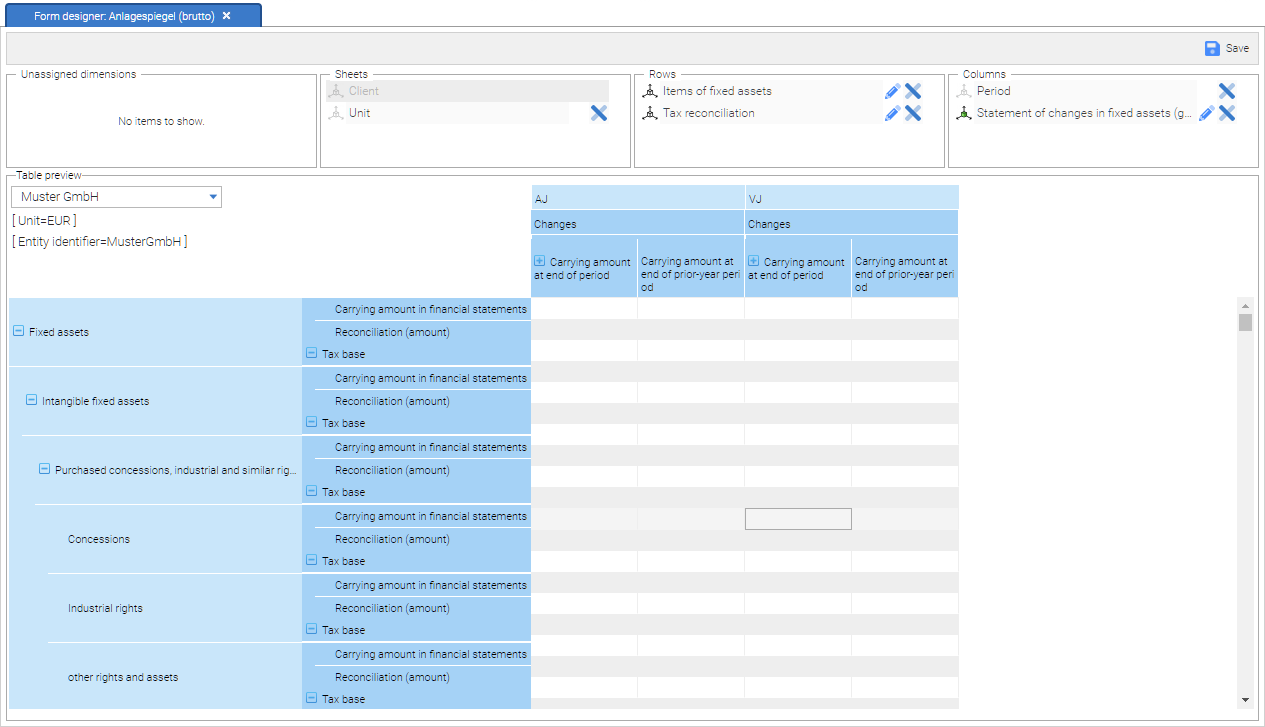Screen dimensions: 1265x727
Task: Expand AJ Carrying amount at end of period
Action: [x=540, y=261]
